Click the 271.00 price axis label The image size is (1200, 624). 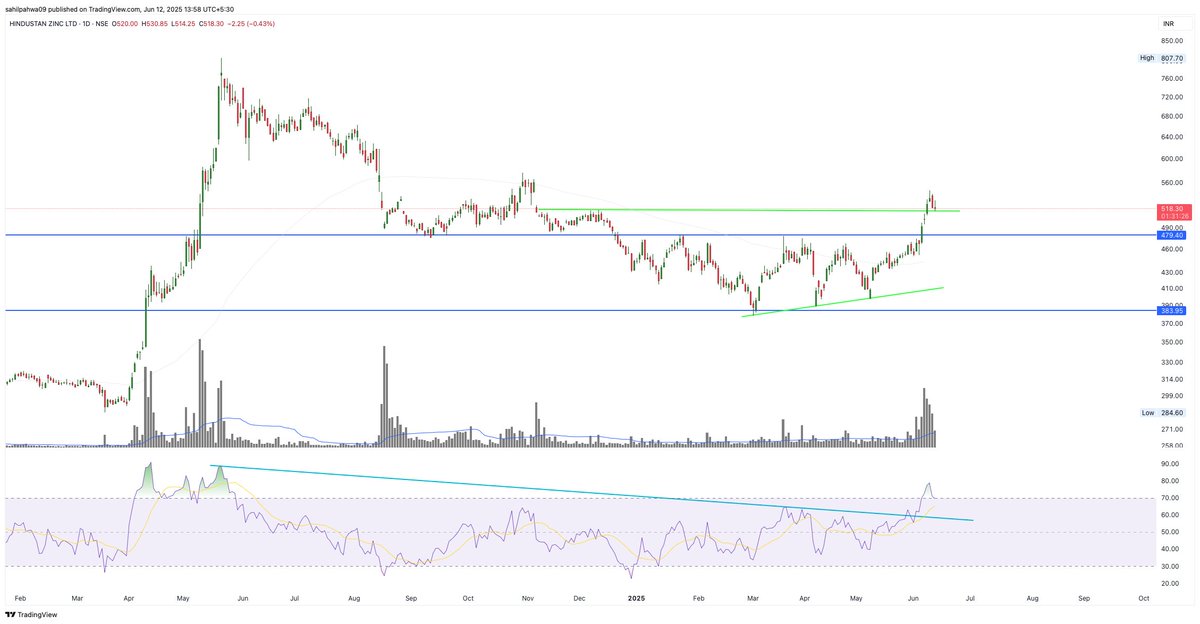[1171, 429]
